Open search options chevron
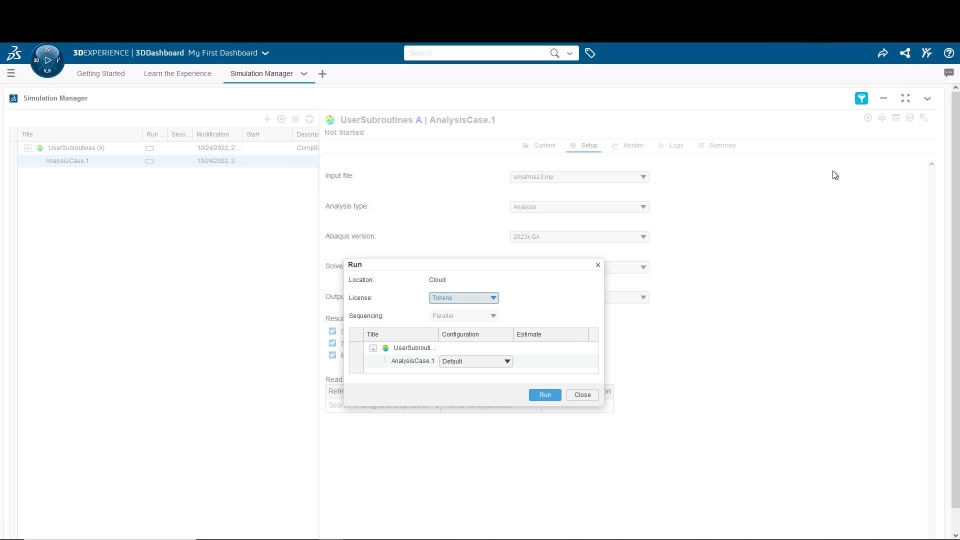 pos(569,53)
